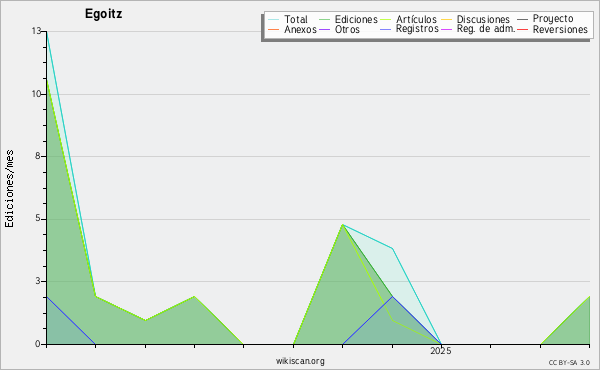Click the Ediciones/mes axis label
Image resolution: width=600 pixels, height=370 pixels.
click(x=9, y=189)
